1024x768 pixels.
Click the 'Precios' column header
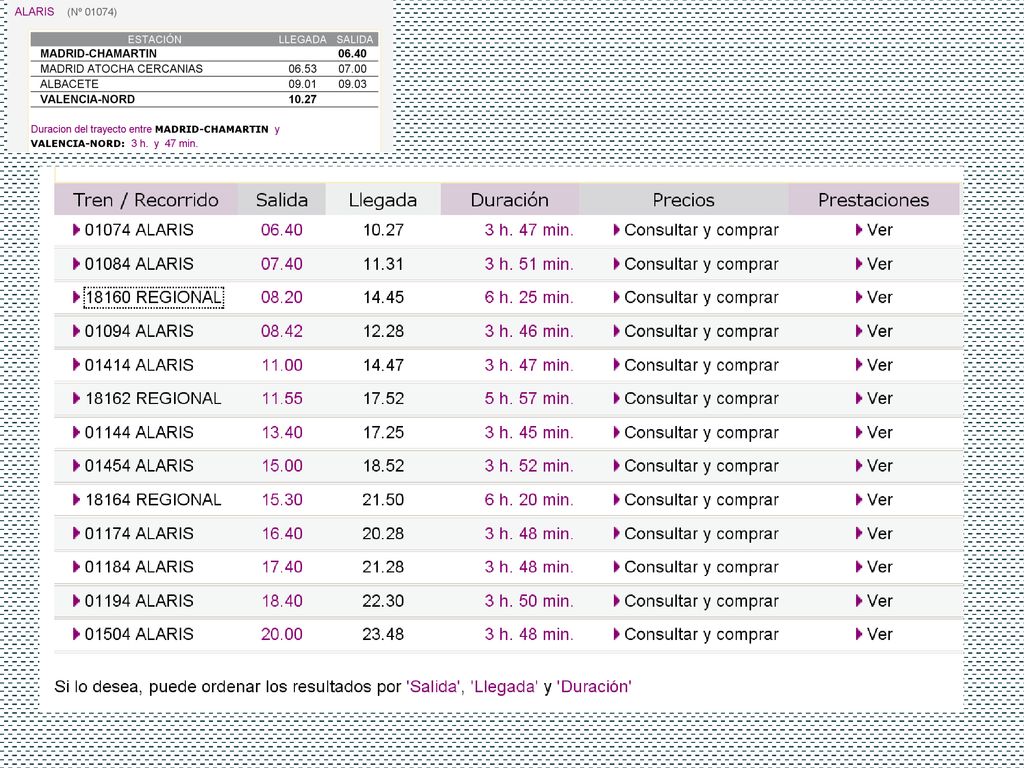[683, 200]
